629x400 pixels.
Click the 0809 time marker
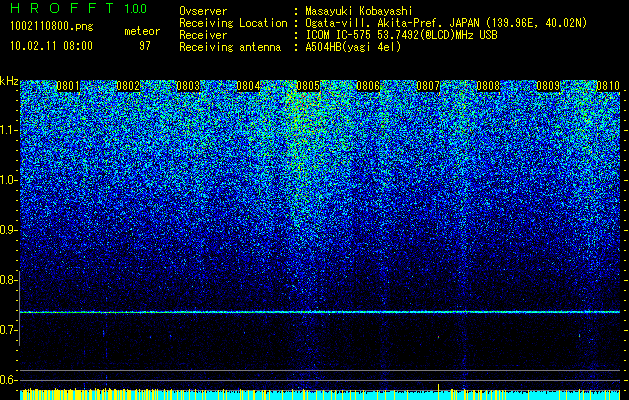[x=548, y=86]
